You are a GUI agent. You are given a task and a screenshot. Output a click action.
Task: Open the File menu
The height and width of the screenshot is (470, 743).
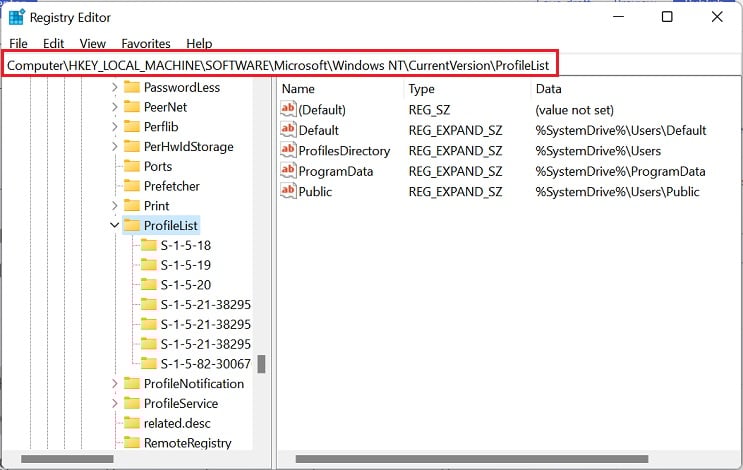pos(18,44)
